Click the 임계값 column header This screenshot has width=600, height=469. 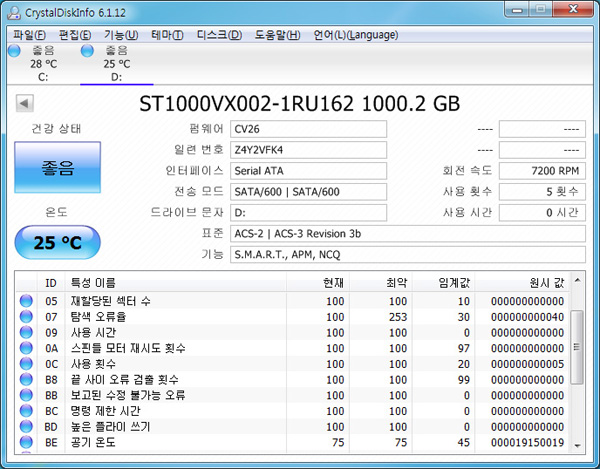[x=443, y=283]
